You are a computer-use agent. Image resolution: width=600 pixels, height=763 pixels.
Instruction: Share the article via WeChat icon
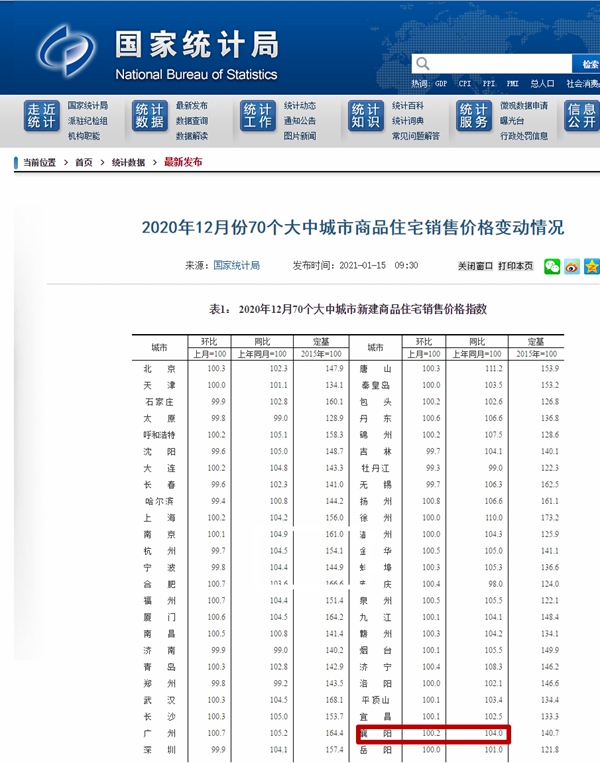click(x=552, y=266)
